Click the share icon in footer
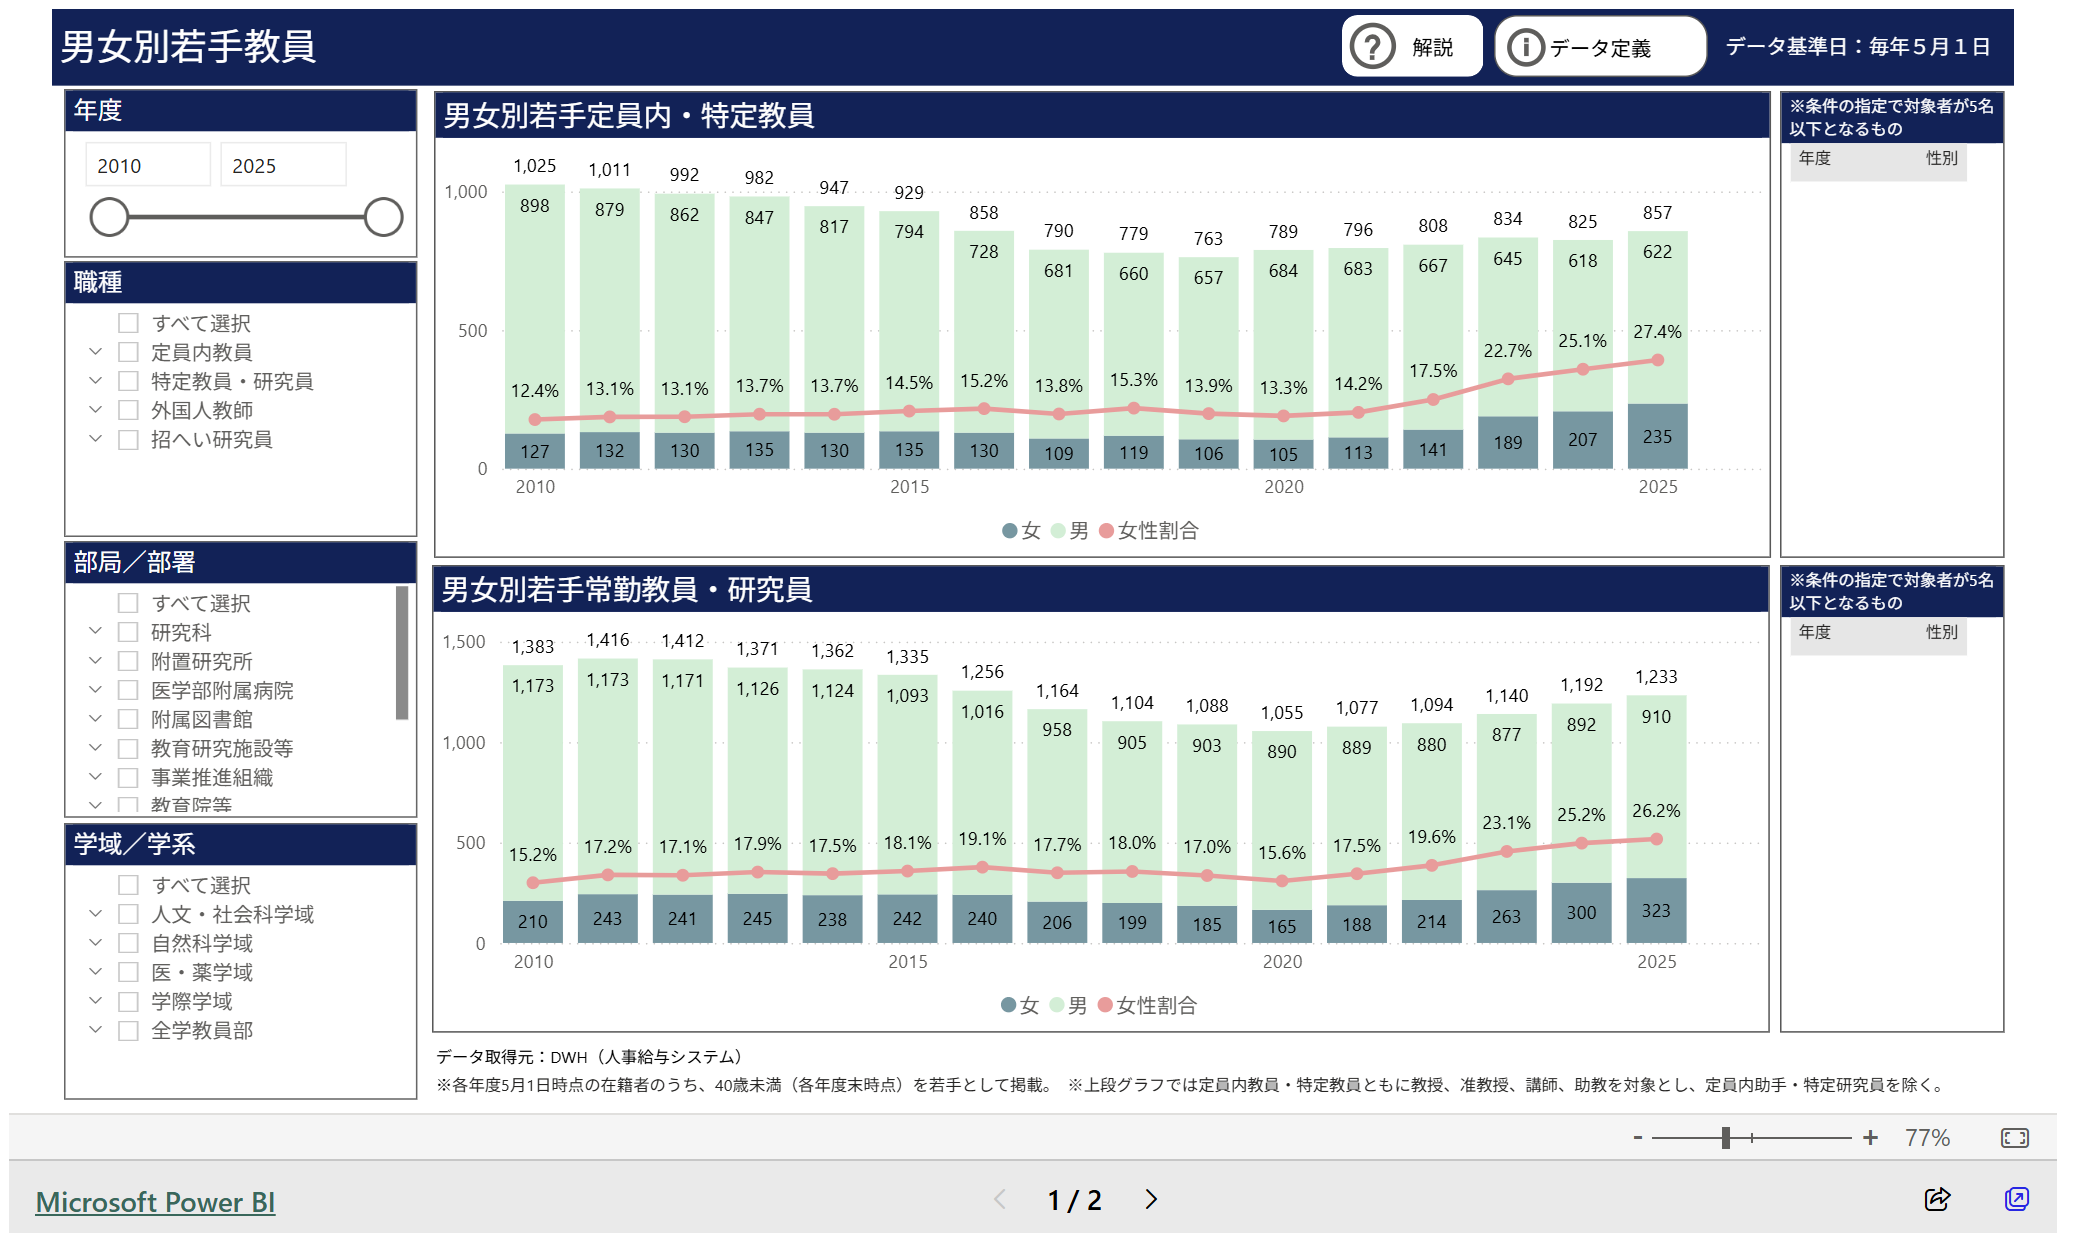The height and width of the screenshot is (1236, 2075). [x=1936, y=1199]
